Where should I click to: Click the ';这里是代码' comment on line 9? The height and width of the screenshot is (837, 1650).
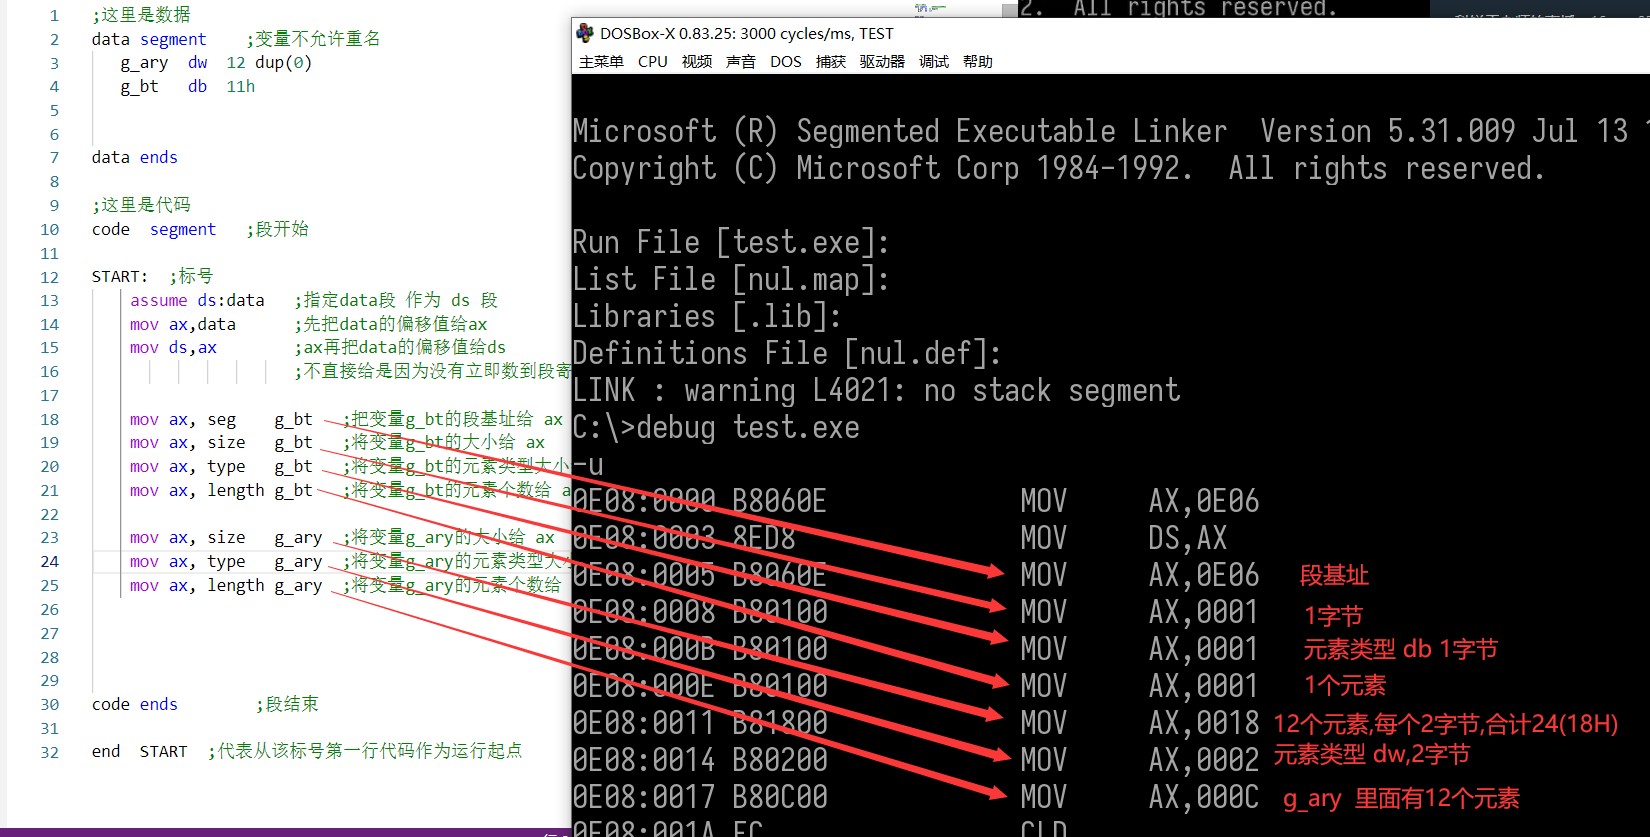click(x=141, y=206)
